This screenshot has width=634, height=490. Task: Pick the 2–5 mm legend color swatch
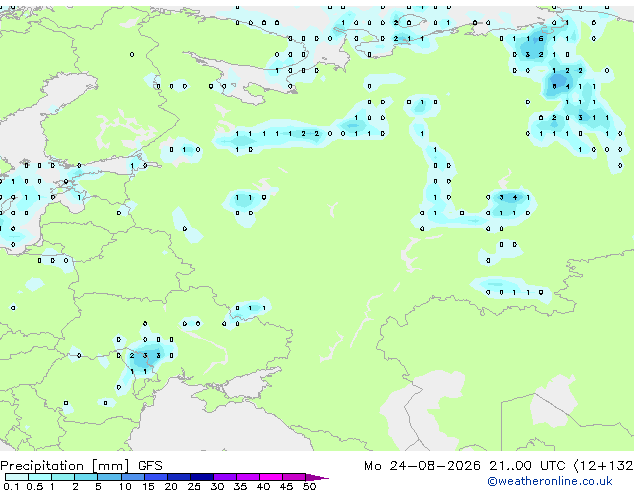86,477
